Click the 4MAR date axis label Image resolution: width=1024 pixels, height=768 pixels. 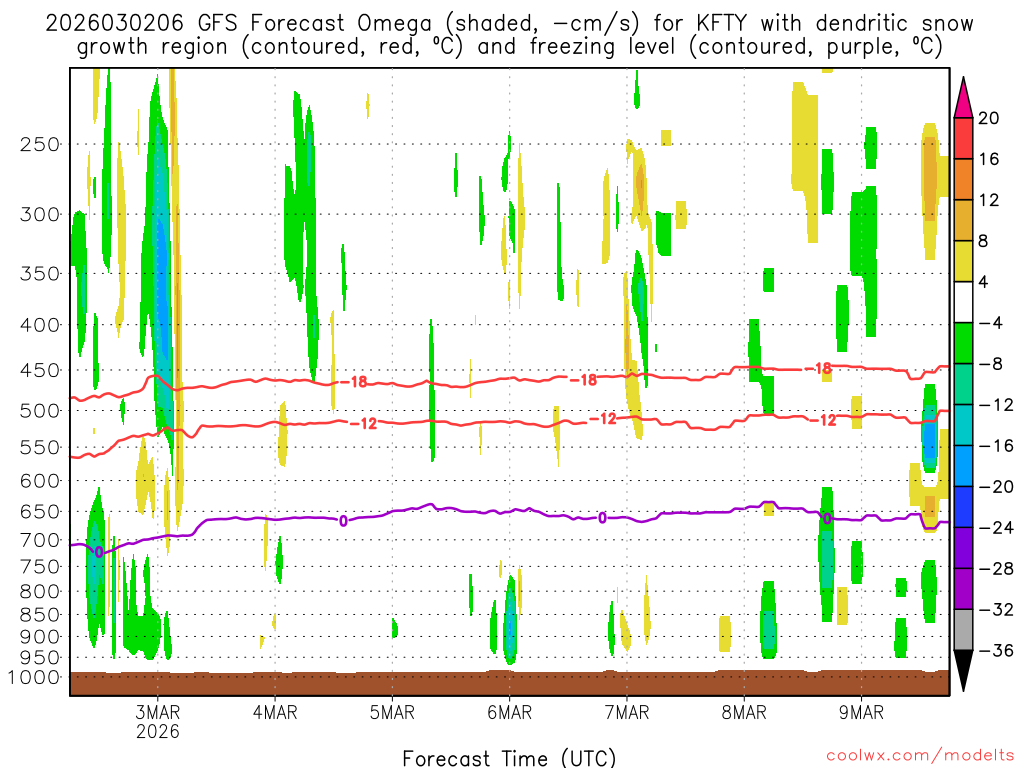pos(275,712)
